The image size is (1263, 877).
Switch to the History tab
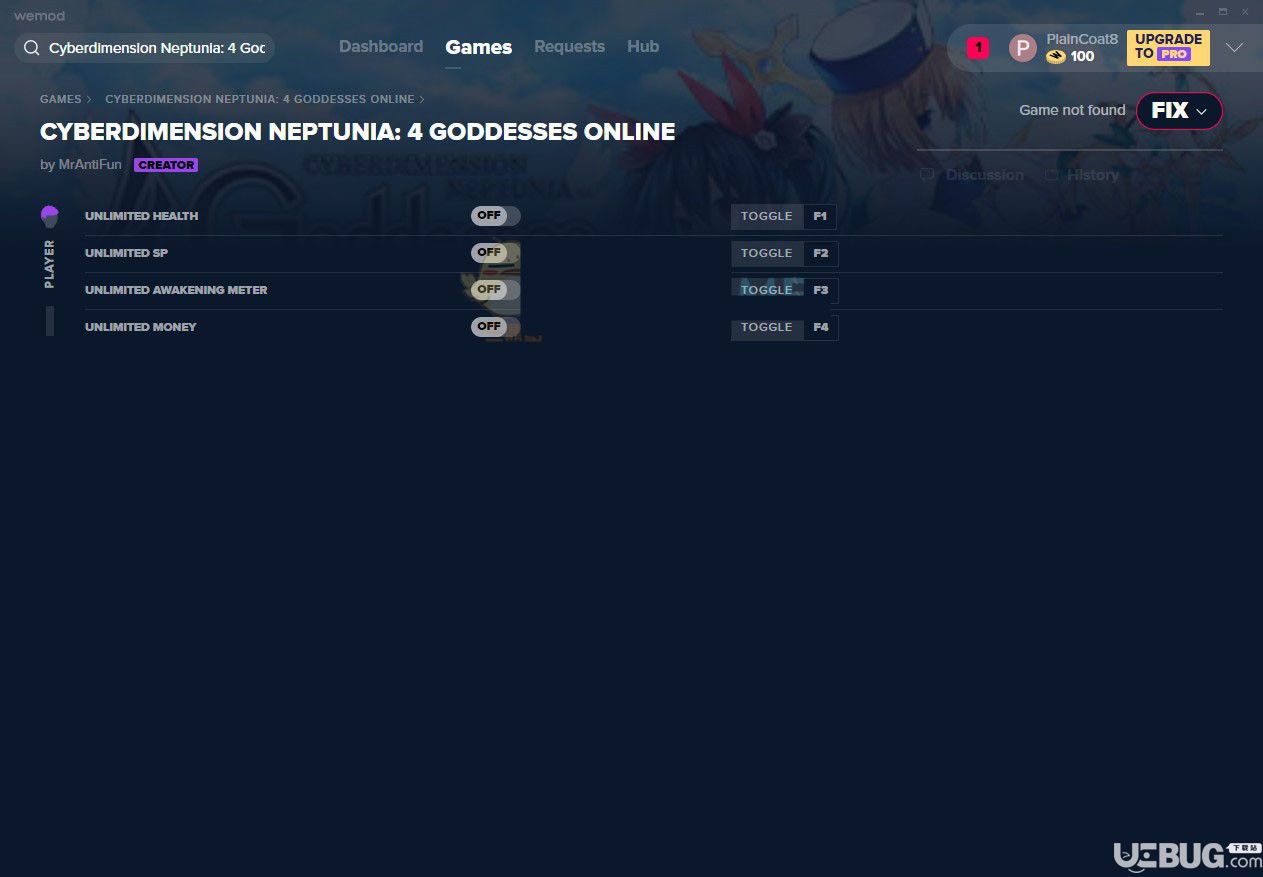(x=1093, y=175)
